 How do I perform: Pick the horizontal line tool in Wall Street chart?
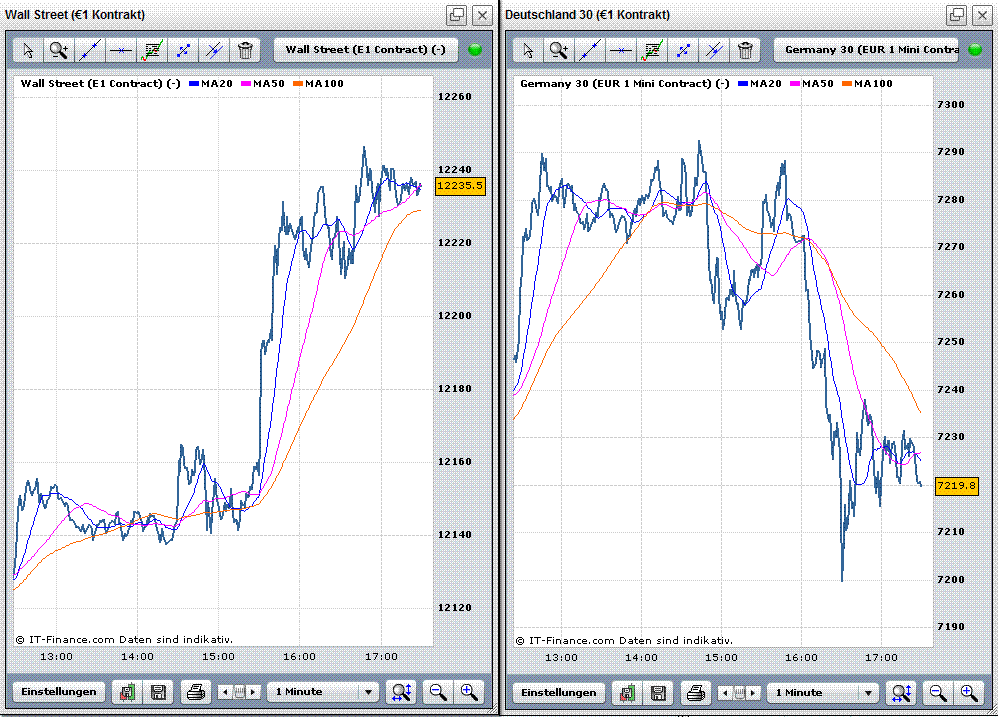121,50
